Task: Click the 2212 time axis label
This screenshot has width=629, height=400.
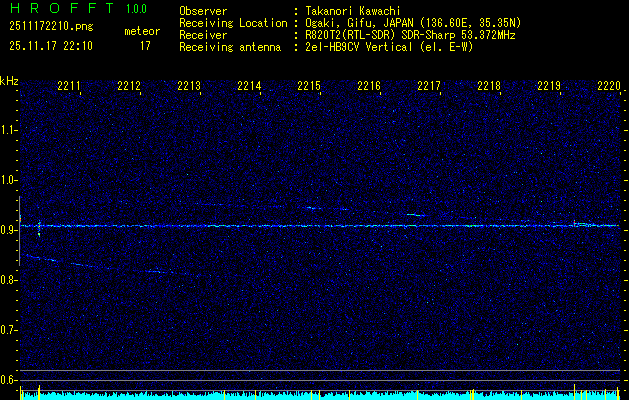Action: tap(129, 86)
